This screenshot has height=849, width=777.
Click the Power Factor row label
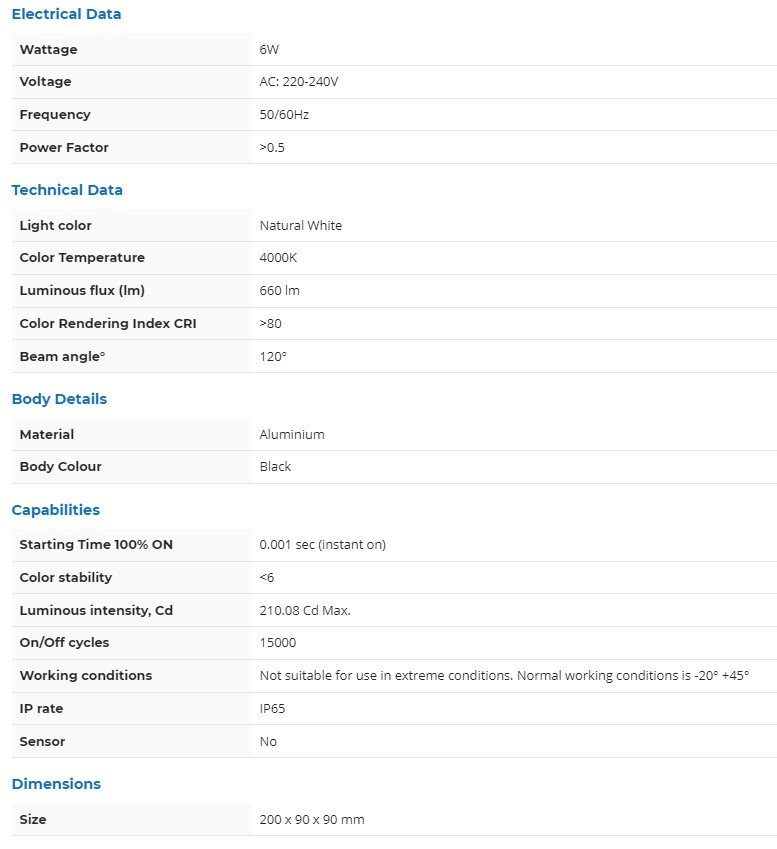click(x=64, y=148)
